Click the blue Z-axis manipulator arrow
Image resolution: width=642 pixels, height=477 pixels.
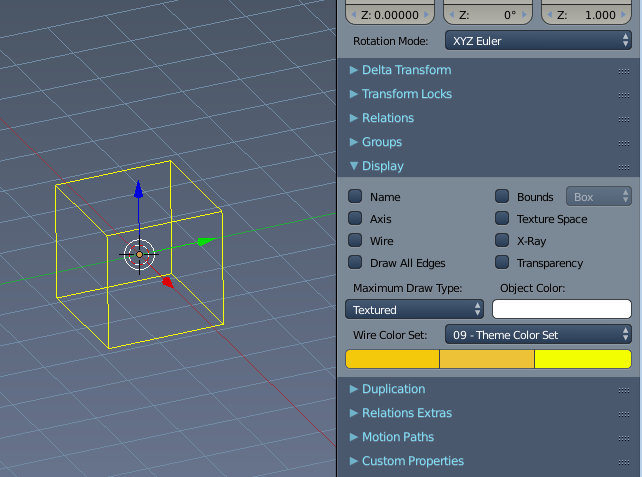coord(138,190)
